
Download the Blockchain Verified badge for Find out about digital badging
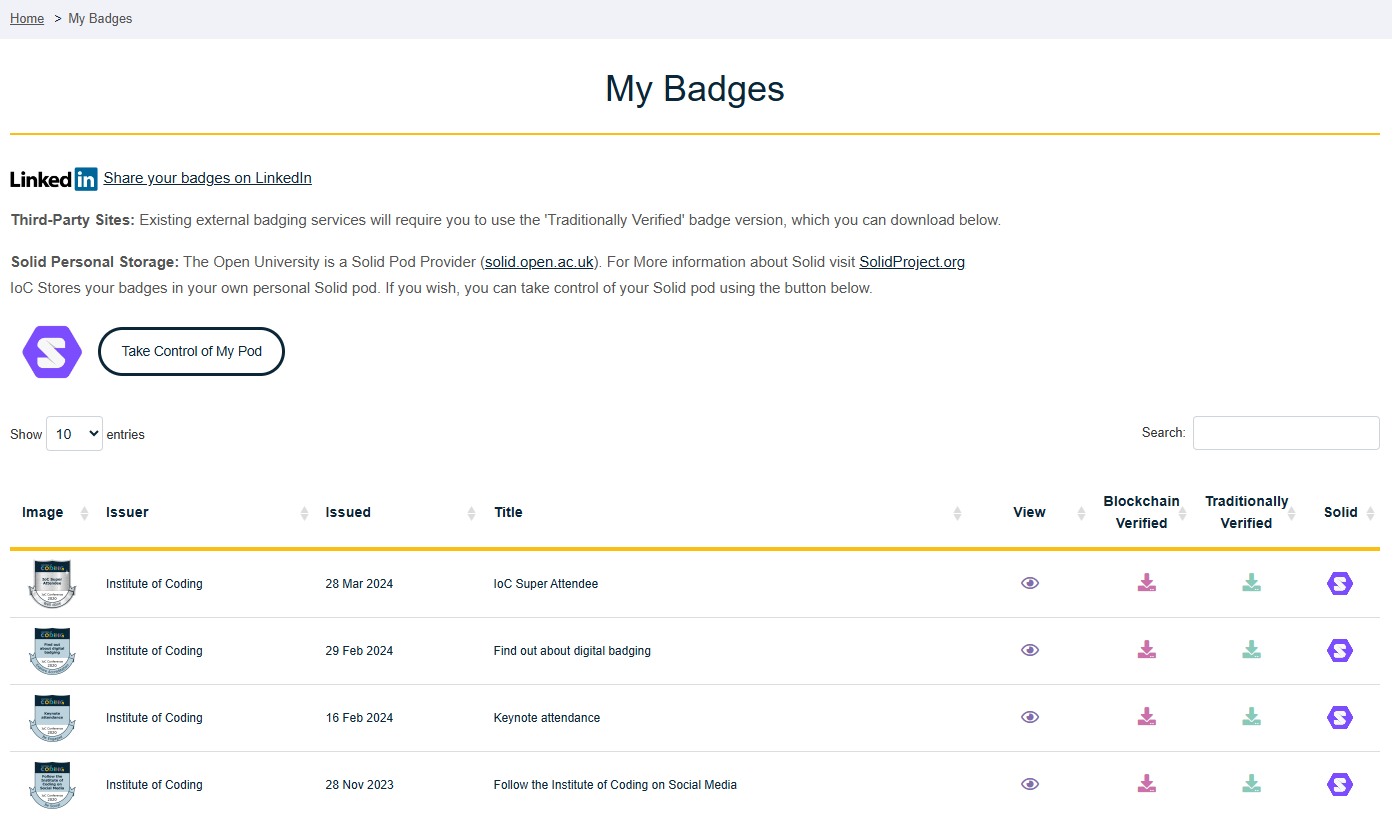[1146, 650]
